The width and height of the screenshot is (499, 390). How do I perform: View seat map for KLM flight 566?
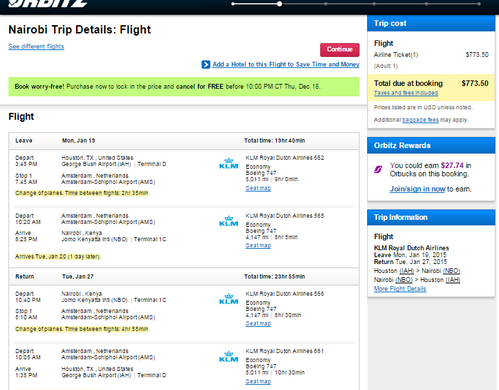258,324
